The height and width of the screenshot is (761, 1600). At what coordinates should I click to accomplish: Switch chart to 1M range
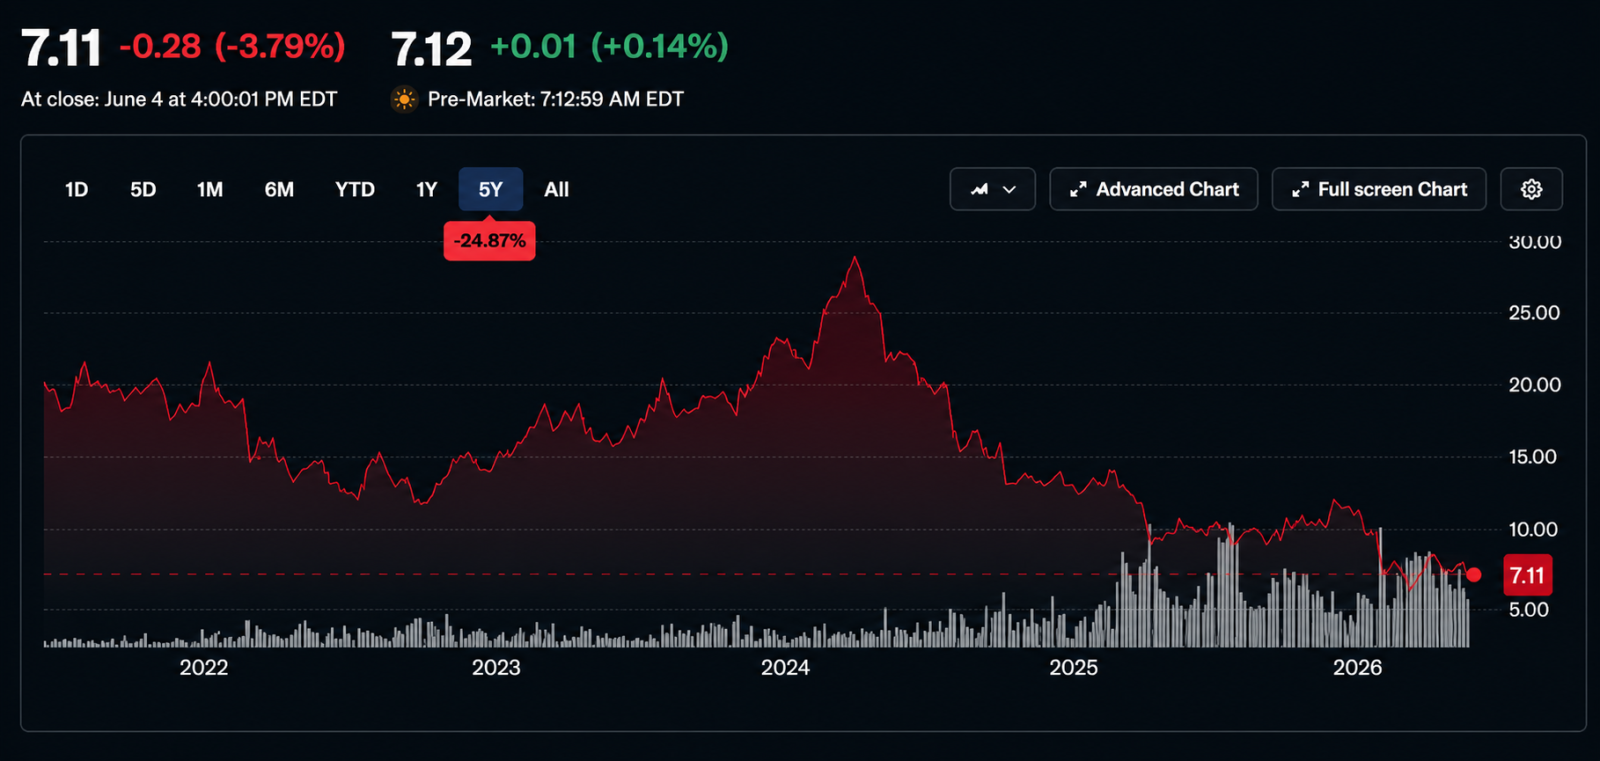coord(210,189)
